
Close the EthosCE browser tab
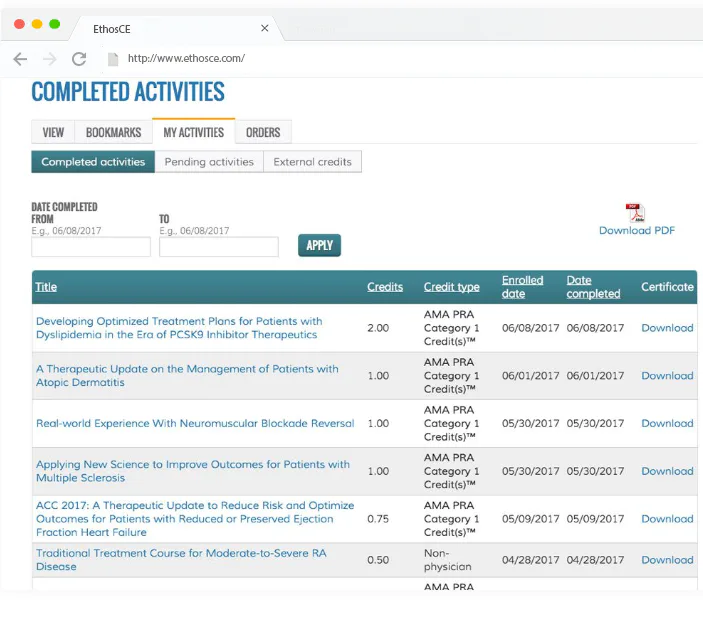coord(265,28)
